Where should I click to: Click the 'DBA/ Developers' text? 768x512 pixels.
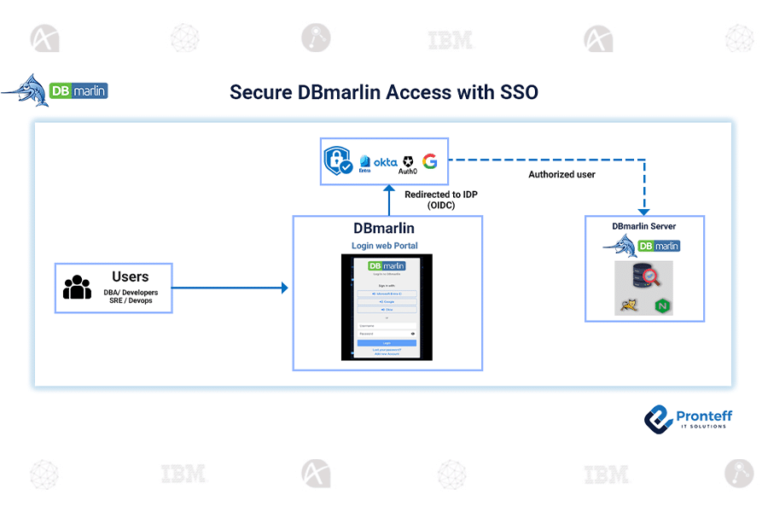click(131, 293)
